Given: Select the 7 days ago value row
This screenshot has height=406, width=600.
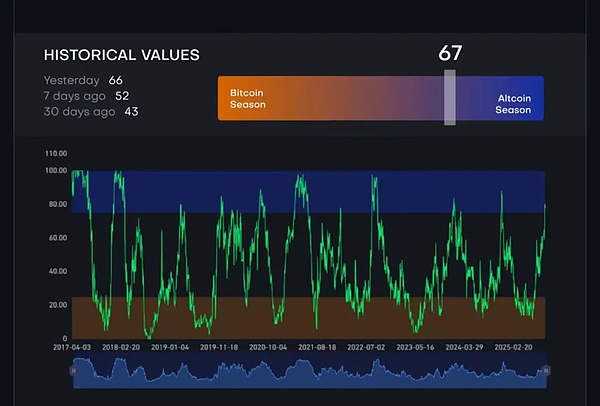Looking at the screenshot, I should pos(87,95).
